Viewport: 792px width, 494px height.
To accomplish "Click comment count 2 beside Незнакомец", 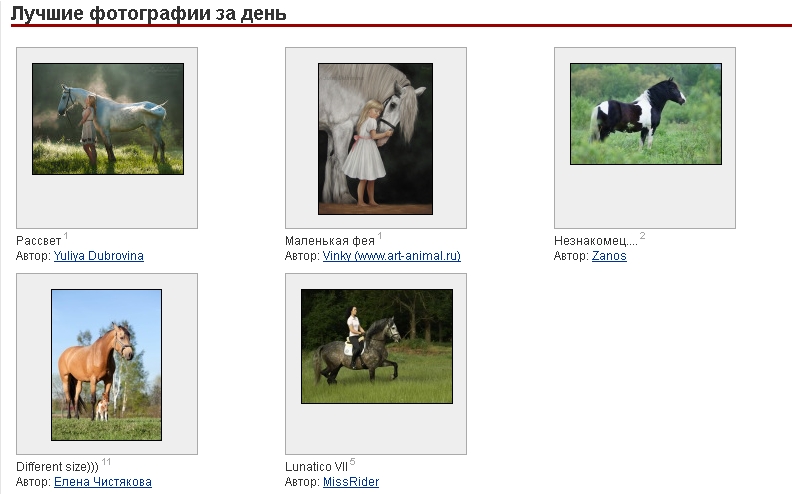I will [642, 236].
